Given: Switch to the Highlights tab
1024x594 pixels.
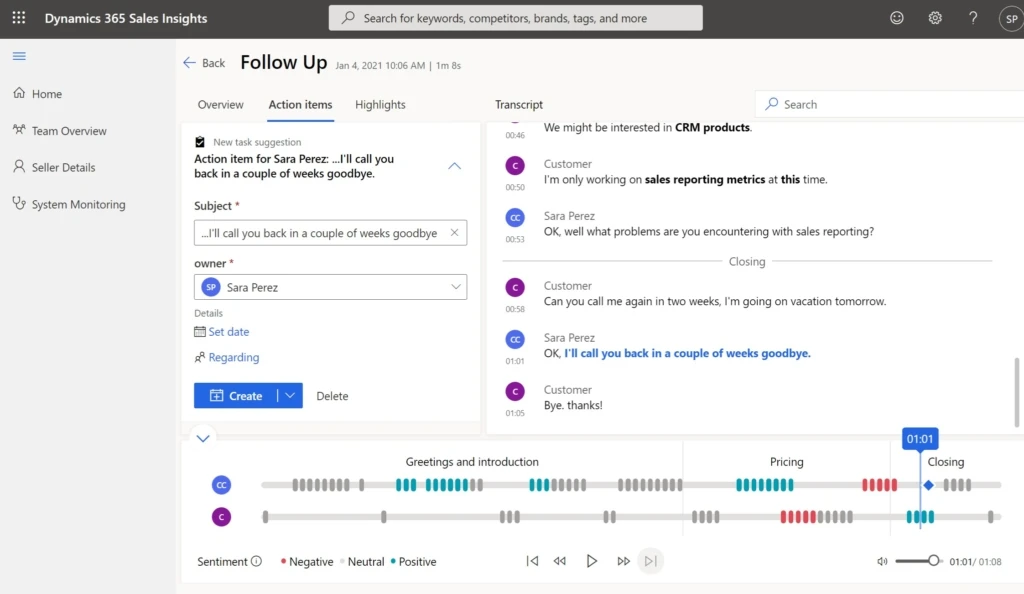Looking at the screenshot, I should (380, 104).
